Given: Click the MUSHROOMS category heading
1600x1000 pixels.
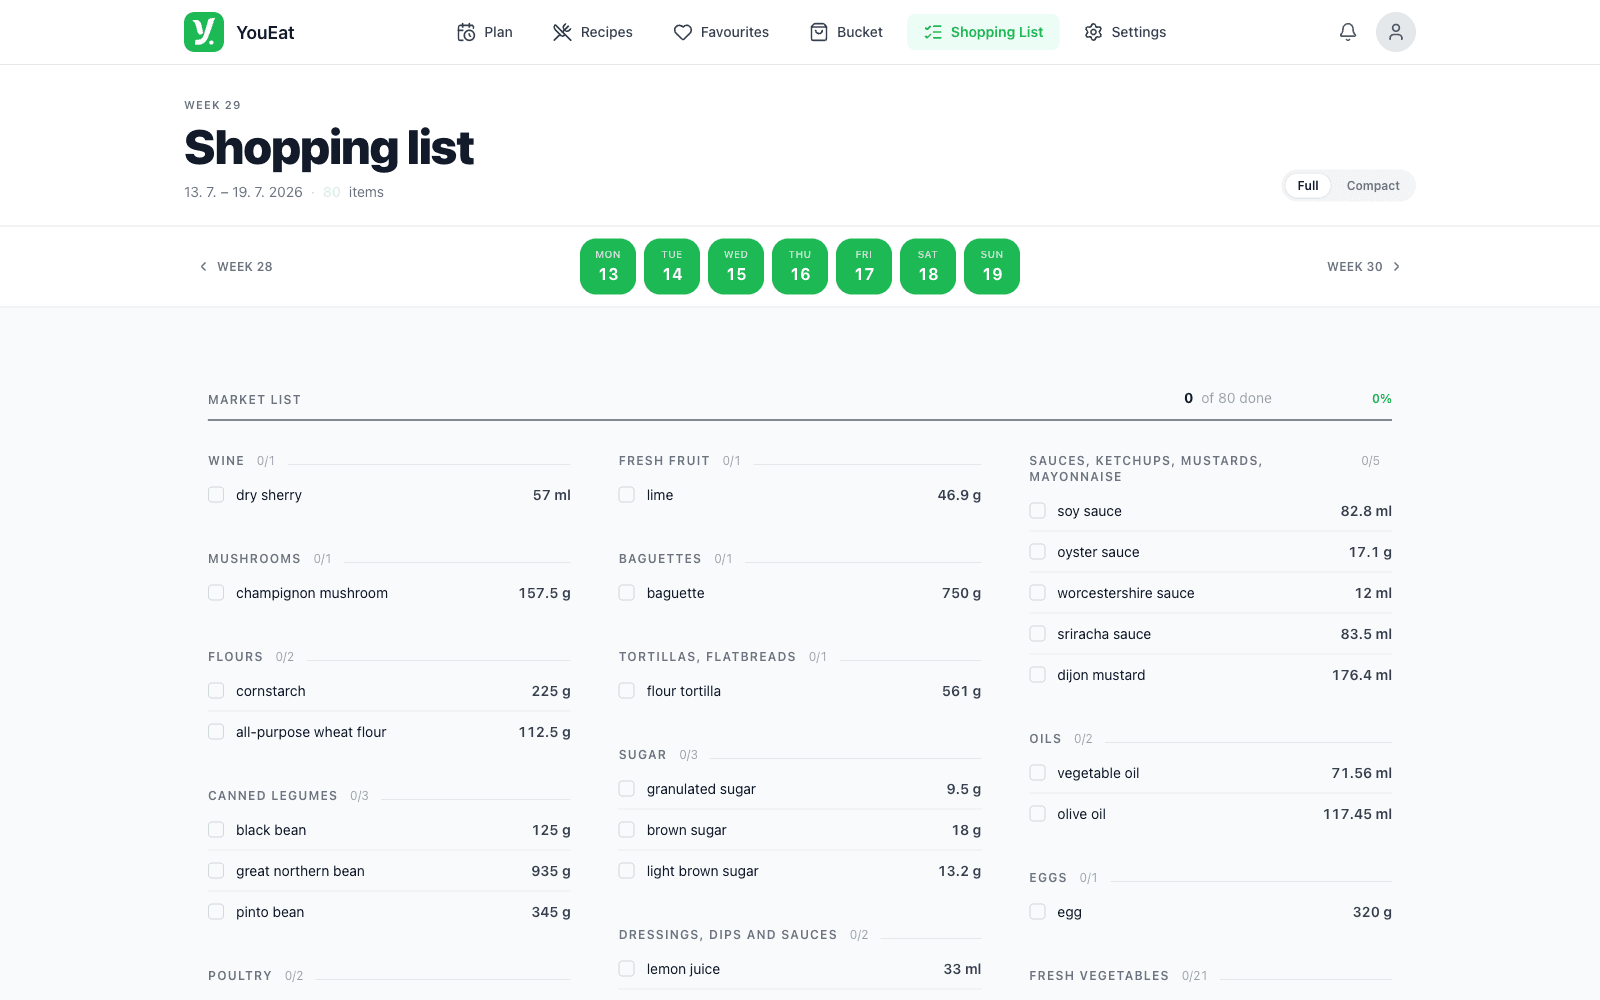Looking at the screenshot, I should [254, 559].
